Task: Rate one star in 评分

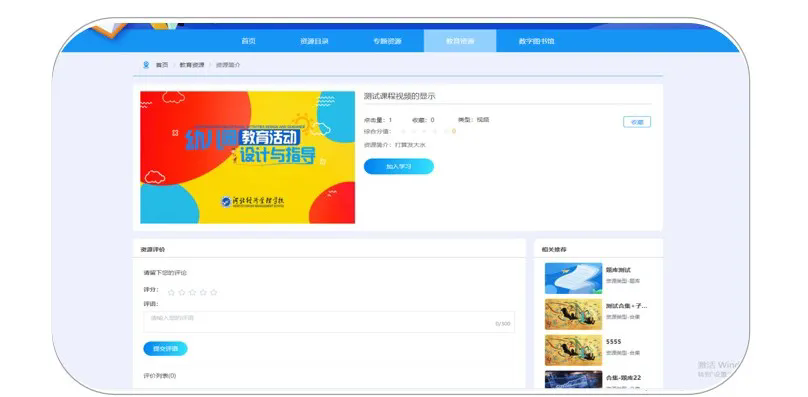Action: (171, 292)
